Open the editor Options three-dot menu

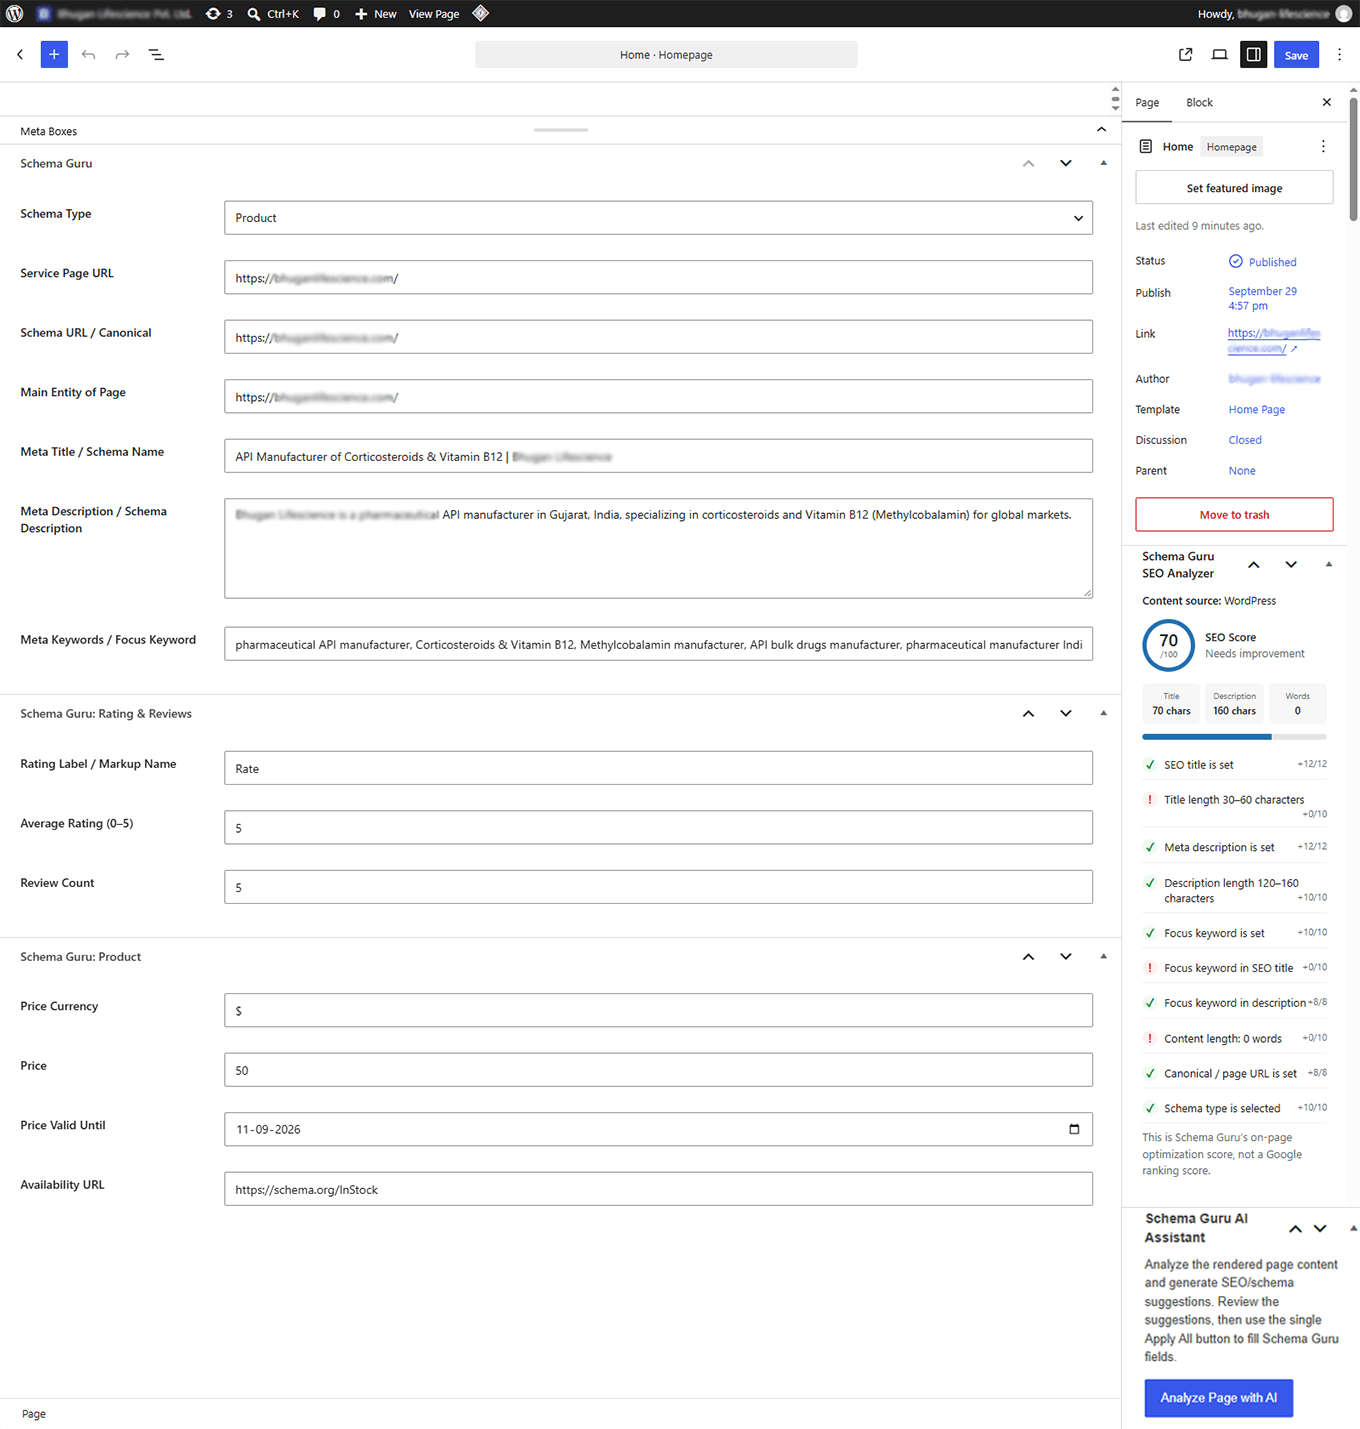click(1340, 55)
